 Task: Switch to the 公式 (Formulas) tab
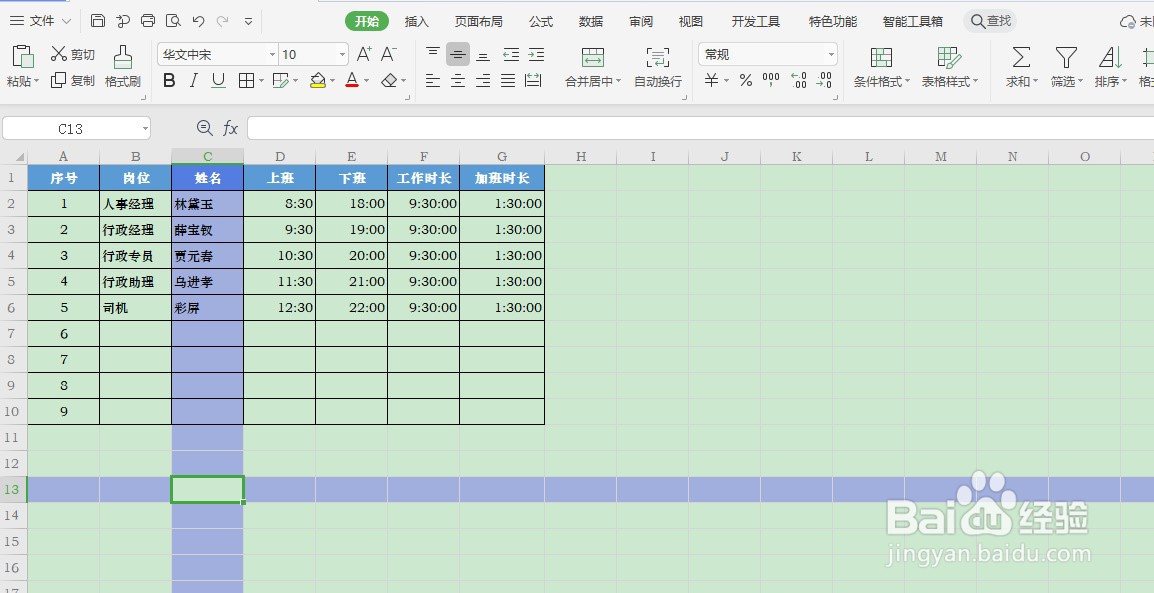[x=541, y=21]
